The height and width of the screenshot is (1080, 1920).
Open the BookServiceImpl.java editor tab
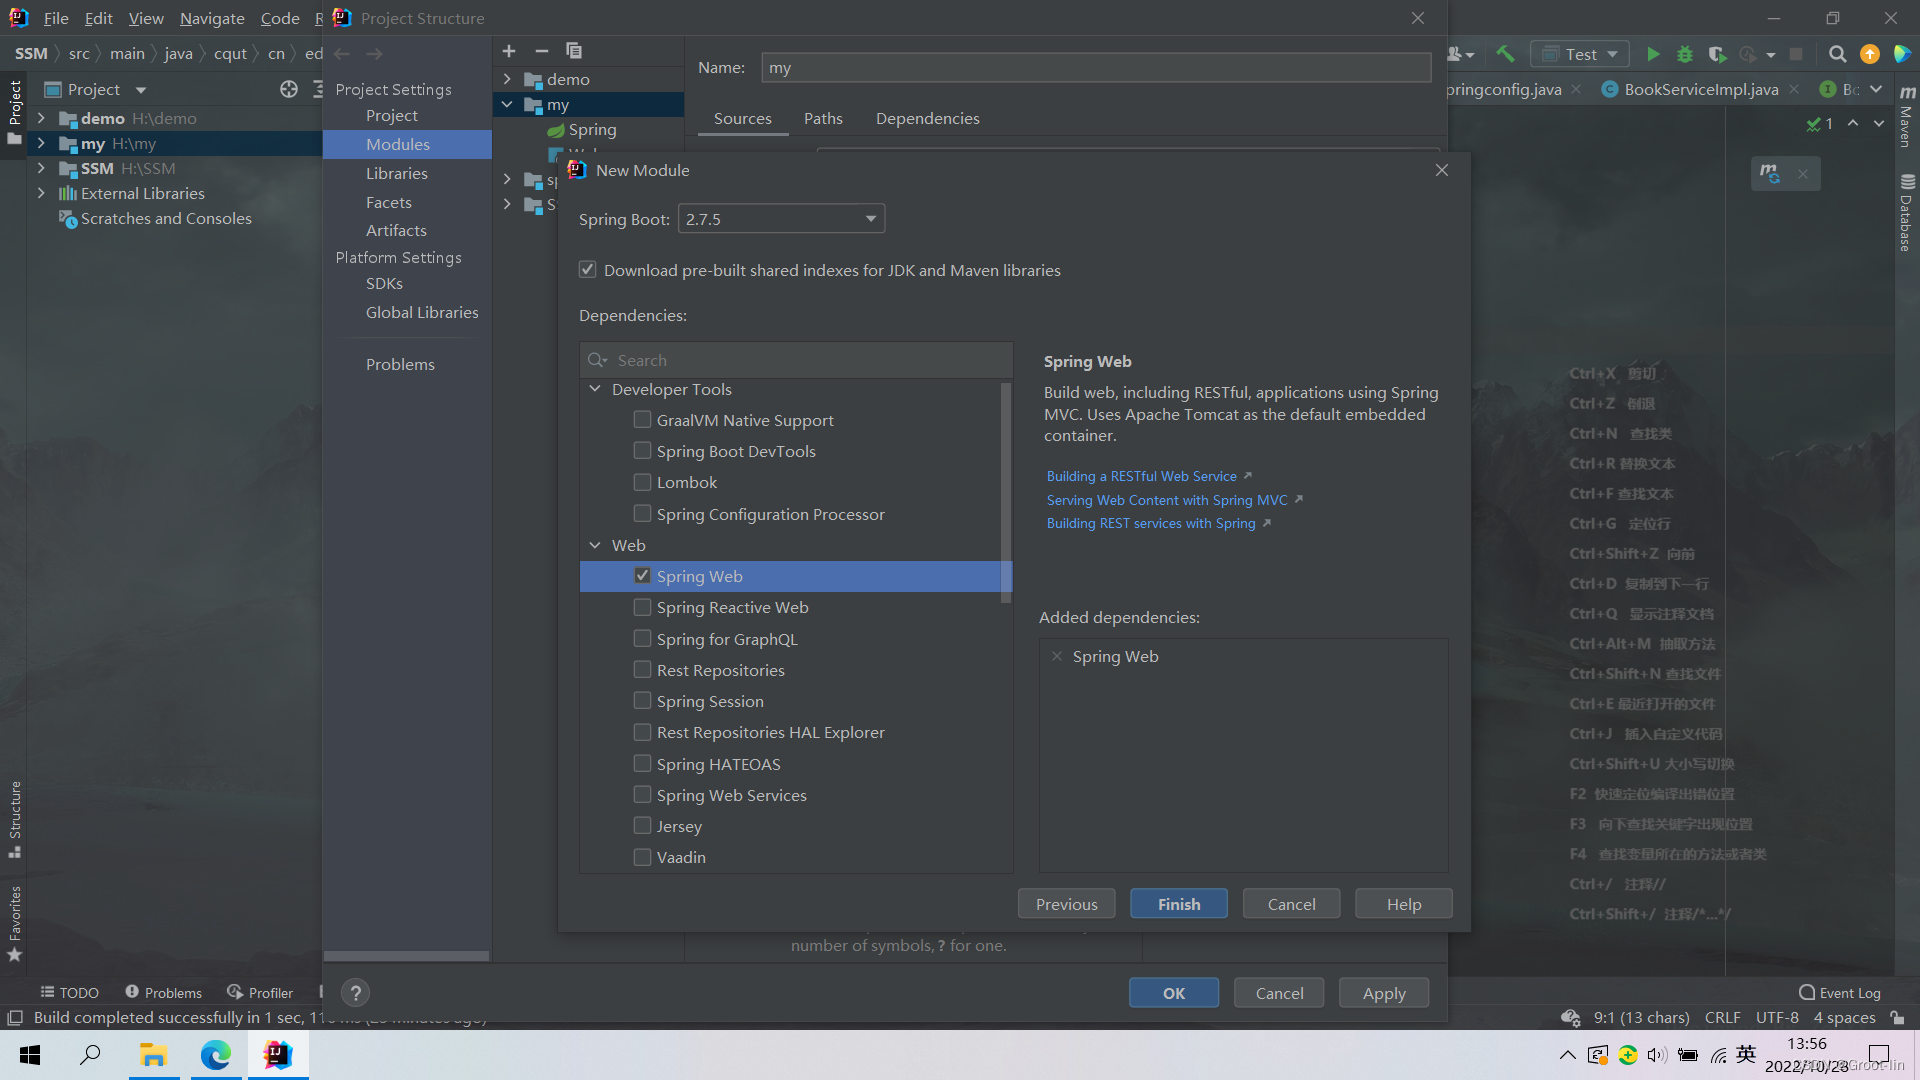[1700, 89]
